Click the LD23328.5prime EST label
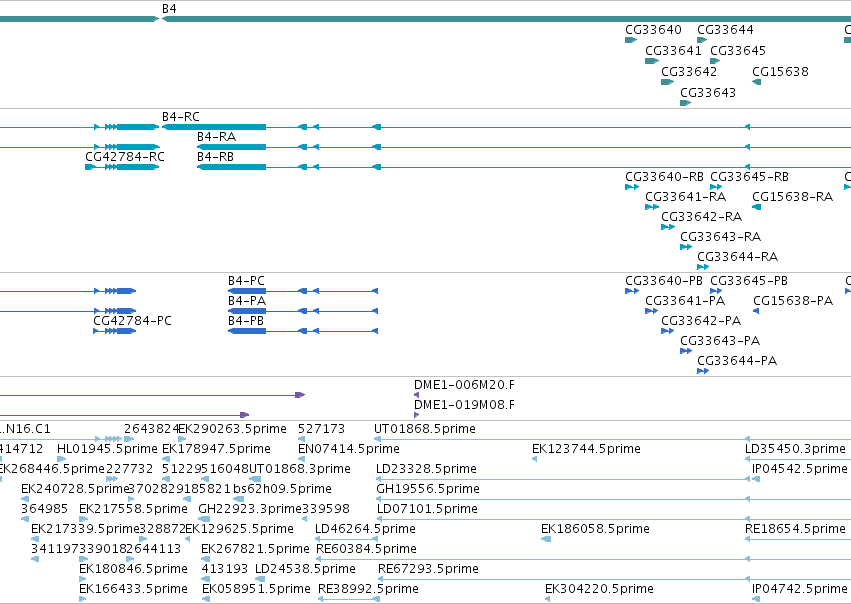Viewport: 851px width, 604px height. [426, 469]
